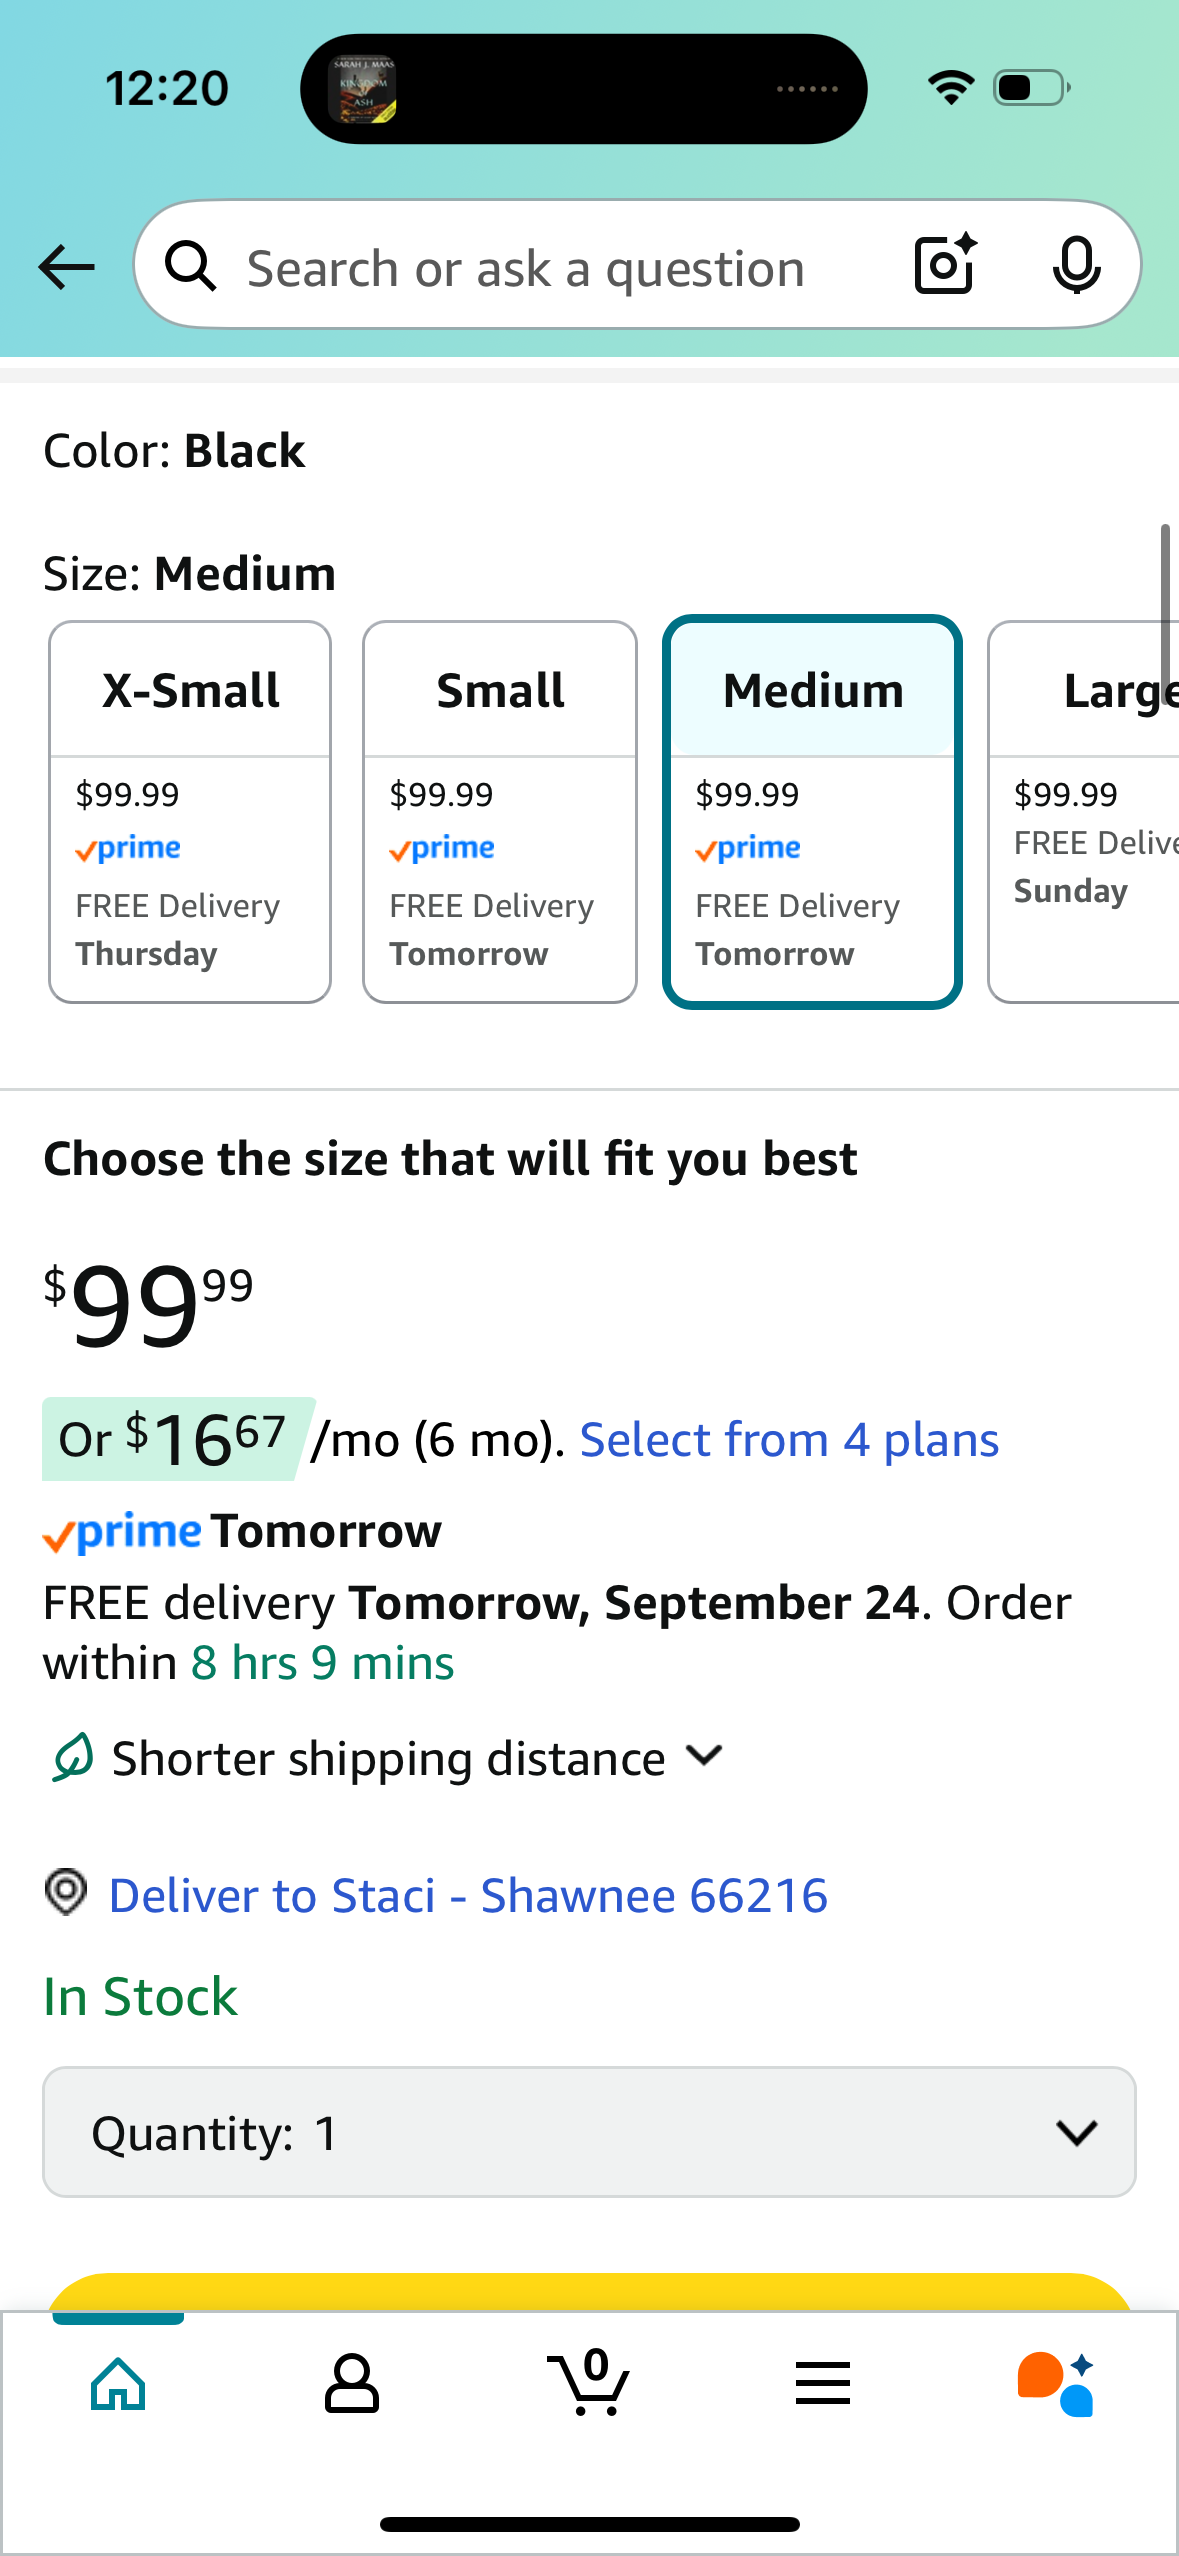Go to the Home tab icon

point(118,2384)
